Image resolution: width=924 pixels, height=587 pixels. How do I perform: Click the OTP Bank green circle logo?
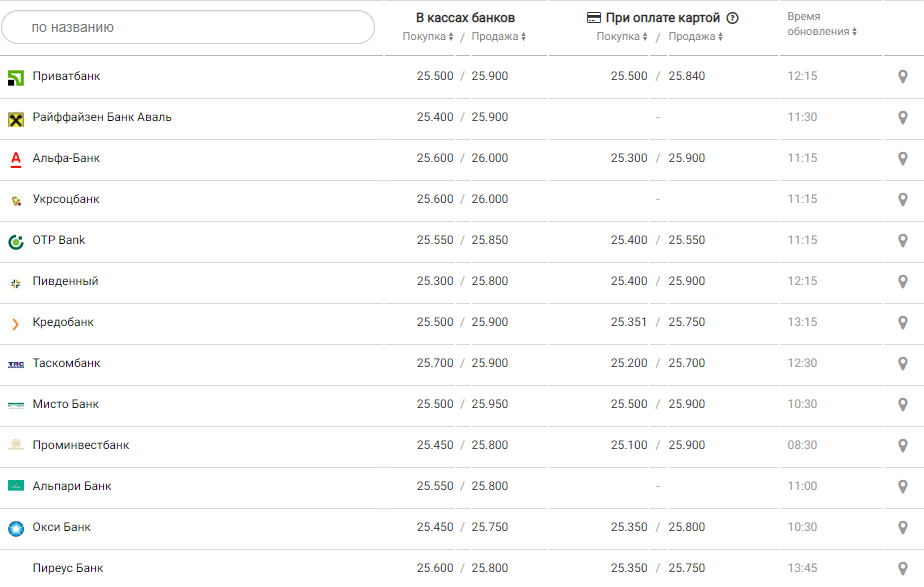pyautogui.click(x=16, y=241)
